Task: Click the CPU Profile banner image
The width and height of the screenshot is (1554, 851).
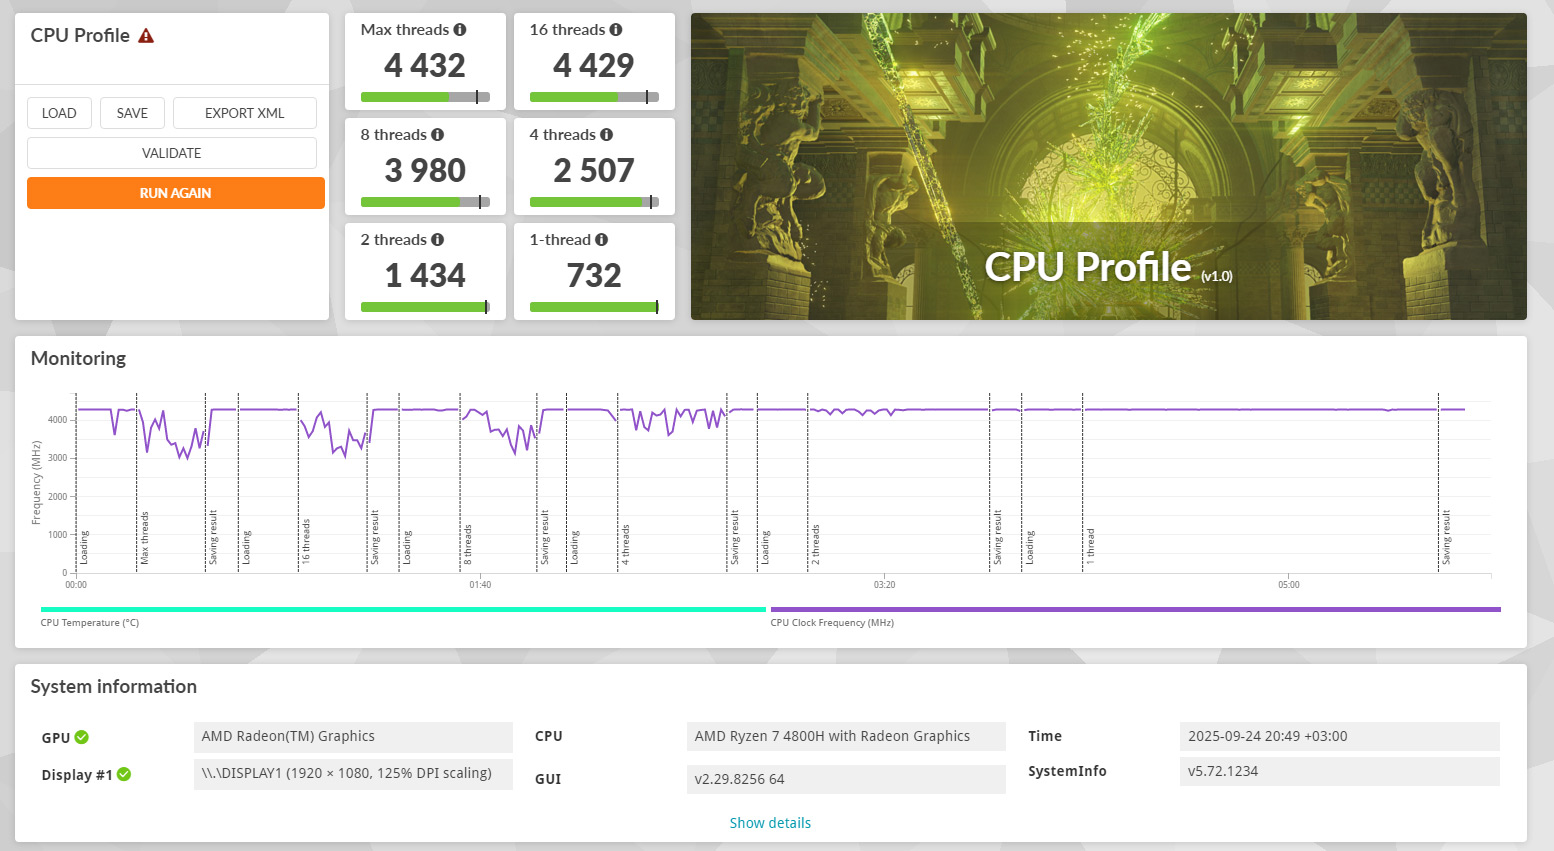Action: (1108, 166)
